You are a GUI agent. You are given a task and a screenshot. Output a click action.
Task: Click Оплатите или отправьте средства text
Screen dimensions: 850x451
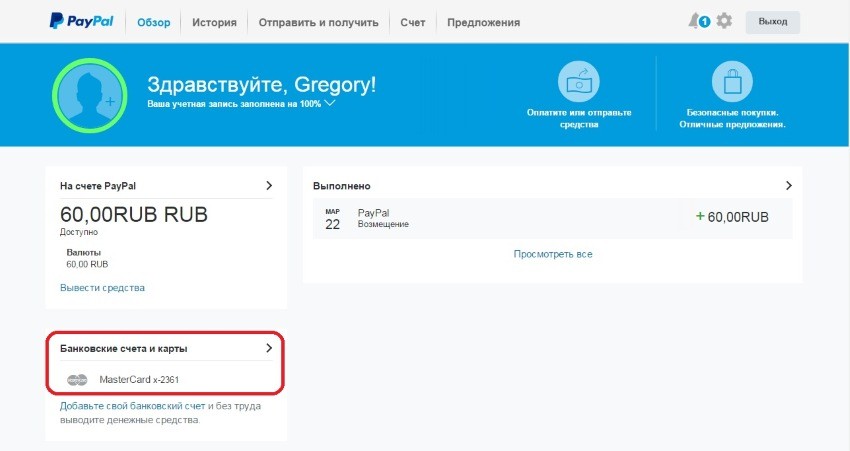click(579, 118)
